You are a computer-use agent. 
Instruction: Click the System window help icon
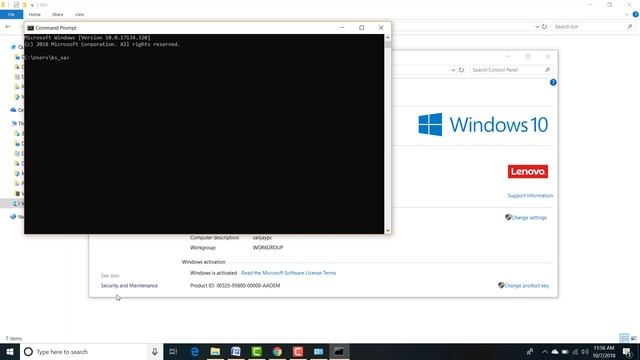(553, 82)
